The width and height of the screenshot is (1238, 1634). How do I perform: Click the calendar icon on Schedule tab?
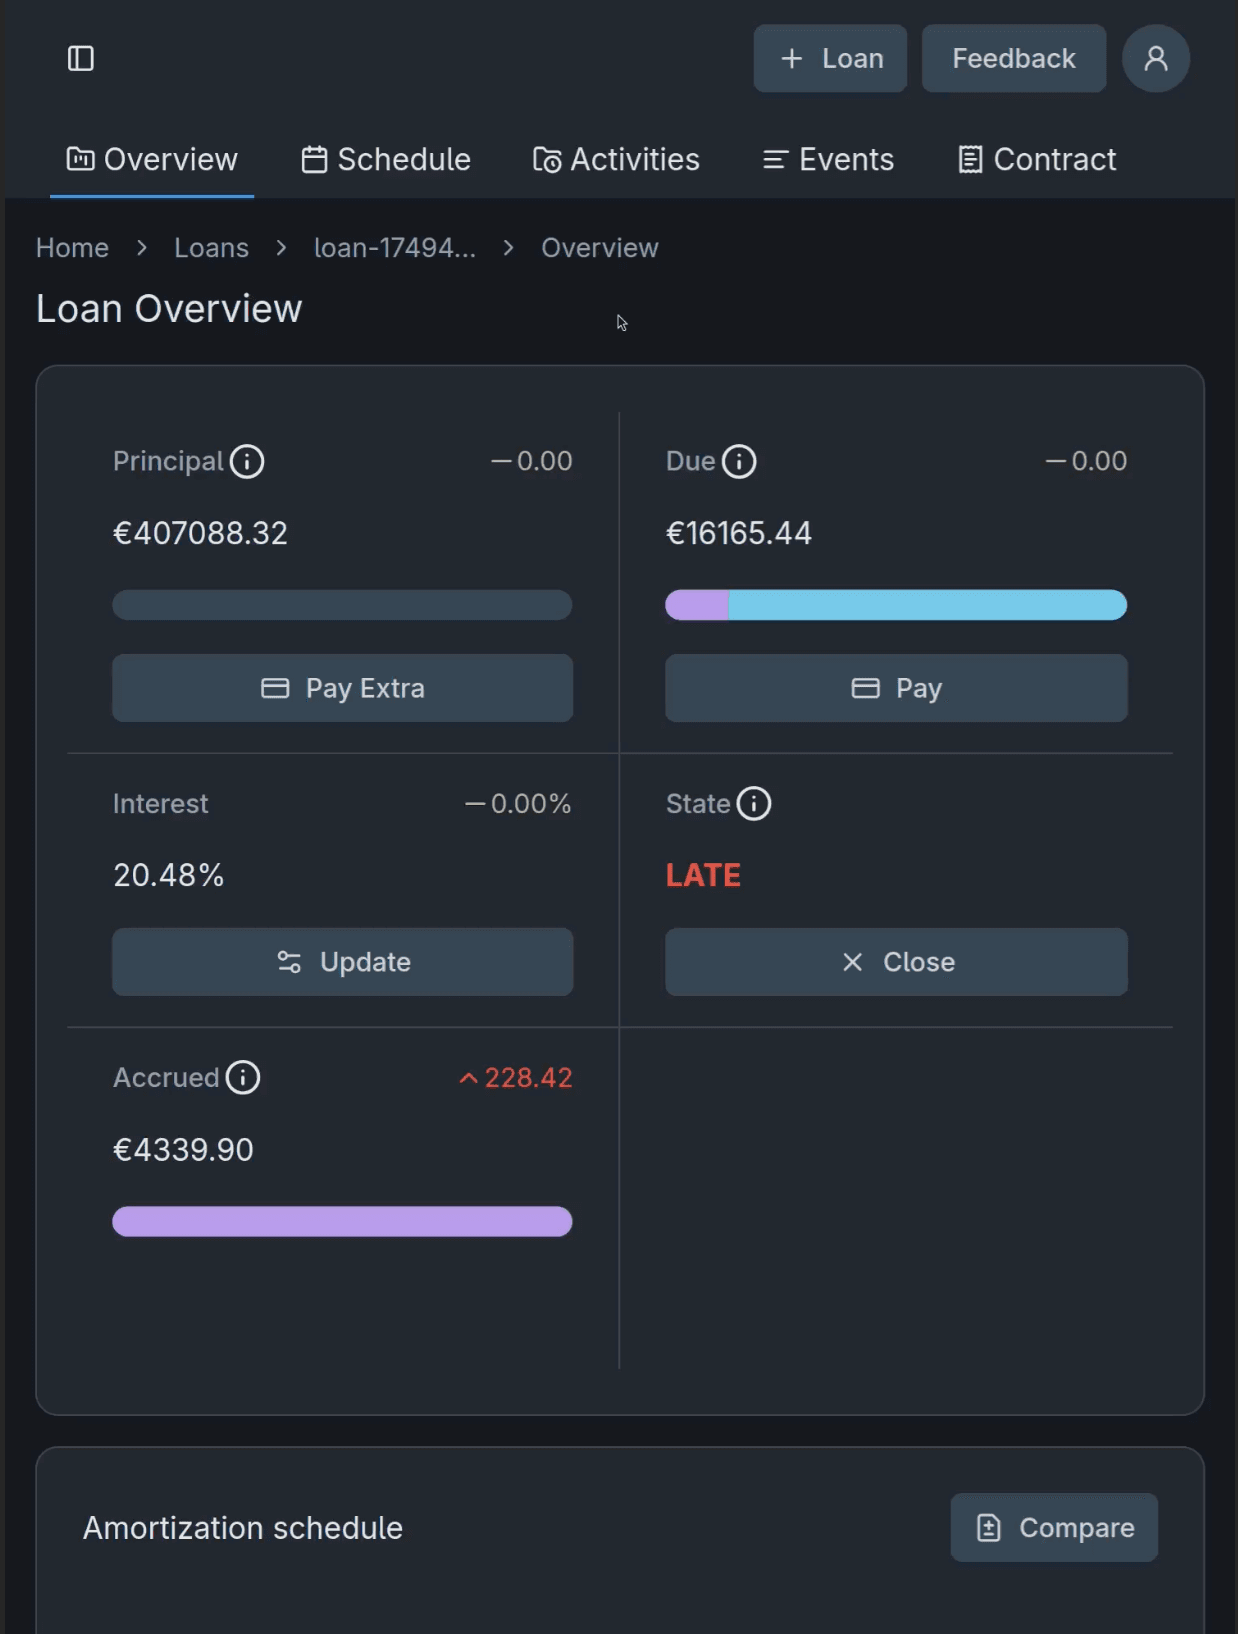coord(313,158)
